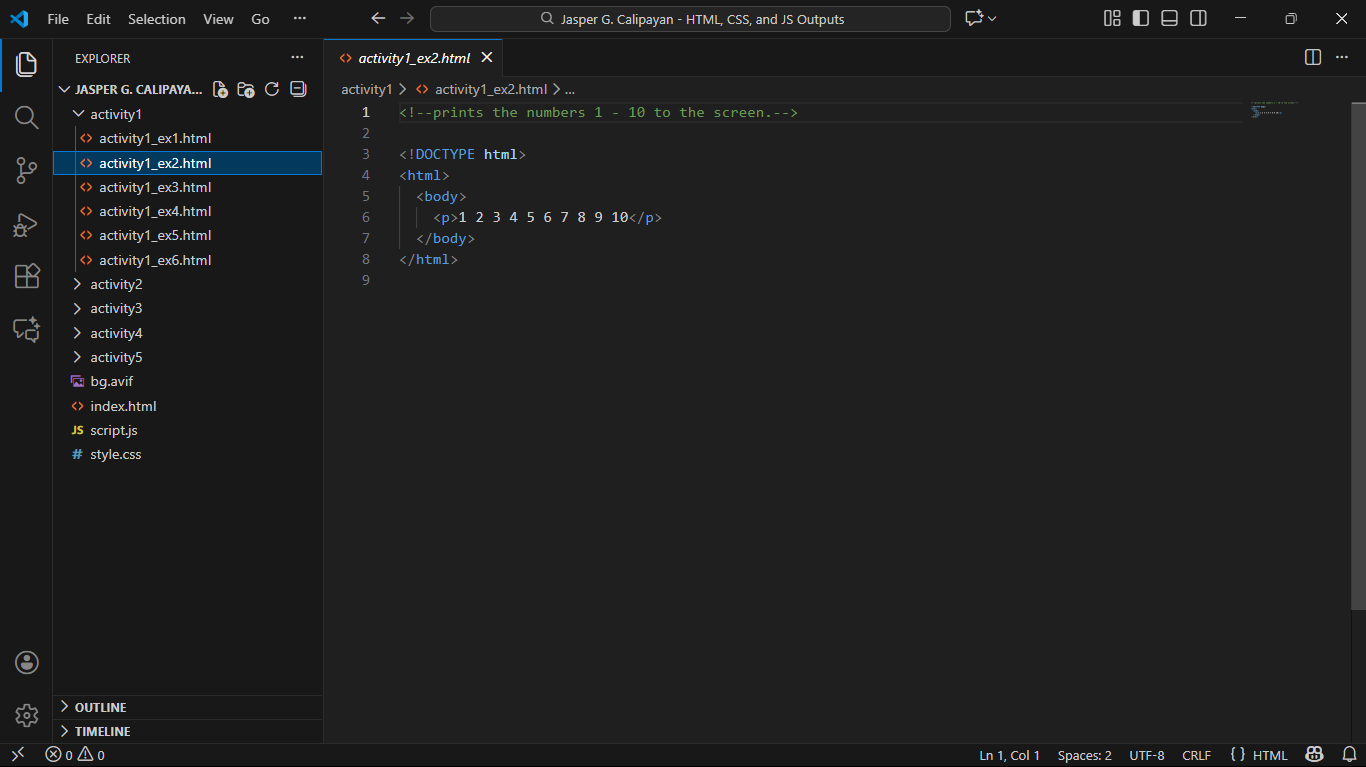Image resolution: width=1366 pixels, height=767 pixels.
Task: Close the activity1_ex2.html tab
Action: pos(487,58)
